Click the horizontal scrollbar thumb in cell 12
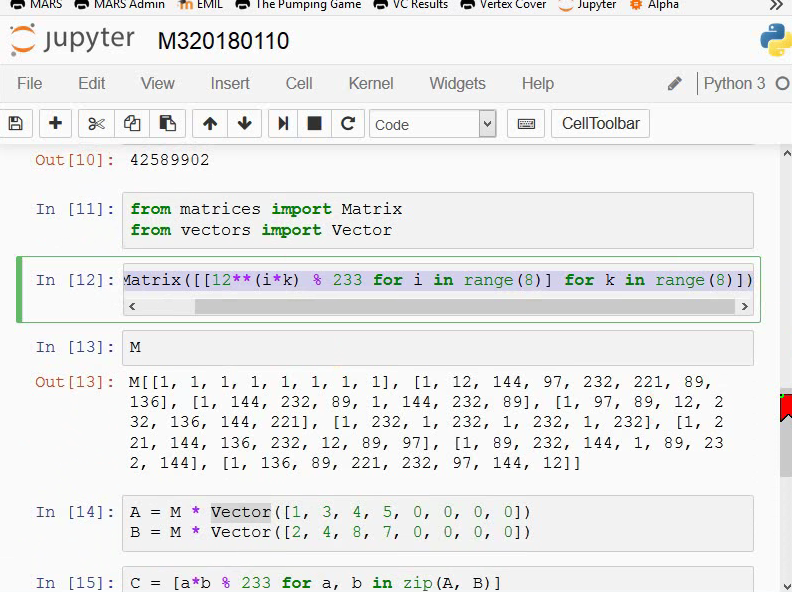The height and width of the screenshot is (592, 792). pyautogui.click(x=465, y=306)
